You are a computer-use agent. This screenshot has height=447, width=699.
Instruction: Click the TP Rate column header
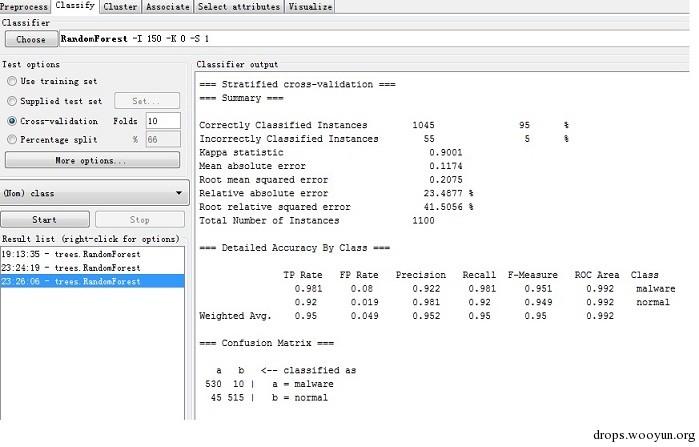303,275
